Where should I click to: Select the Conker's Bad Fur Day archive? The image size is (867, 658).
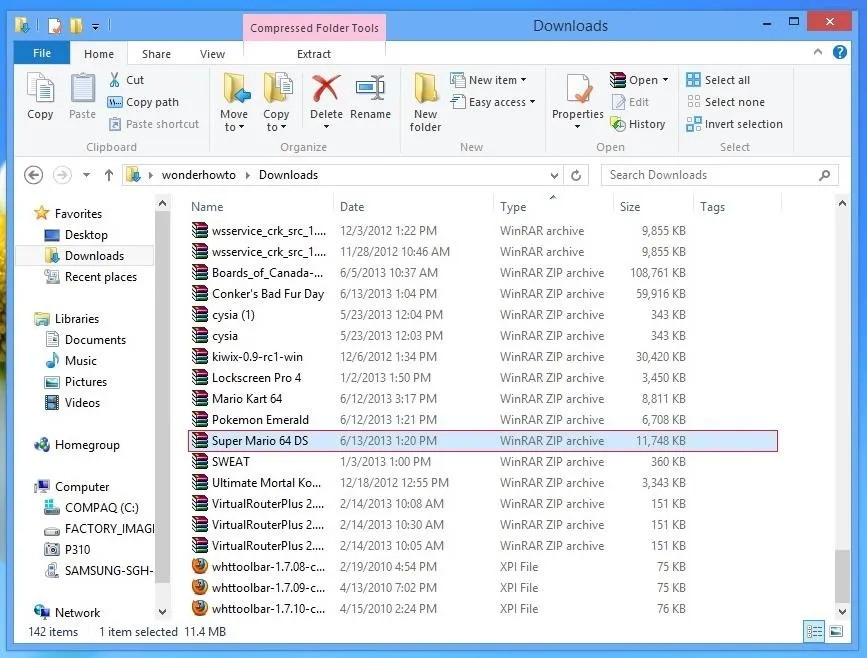tap(483, 294)
